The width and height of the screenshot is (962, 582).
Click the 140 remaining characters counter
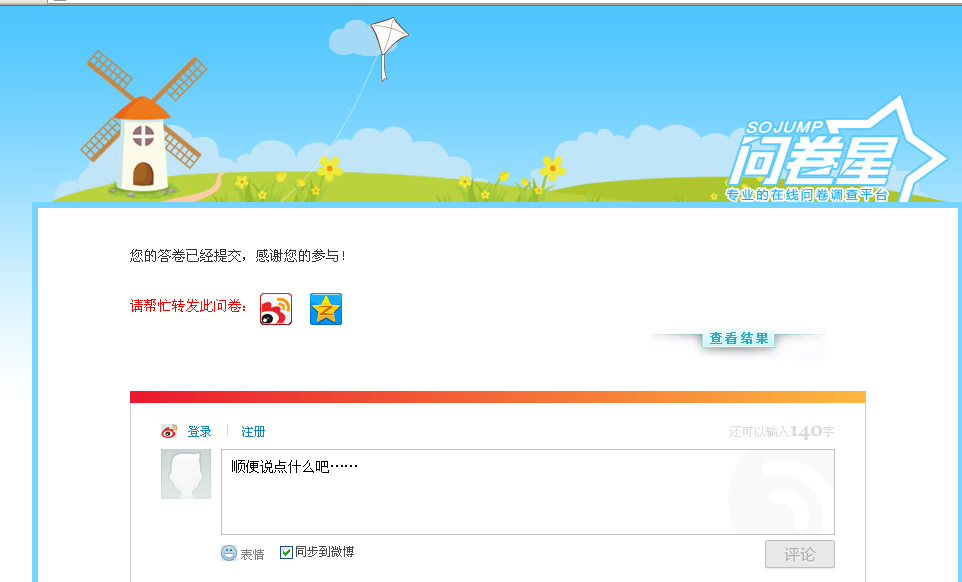coord(806,432)
